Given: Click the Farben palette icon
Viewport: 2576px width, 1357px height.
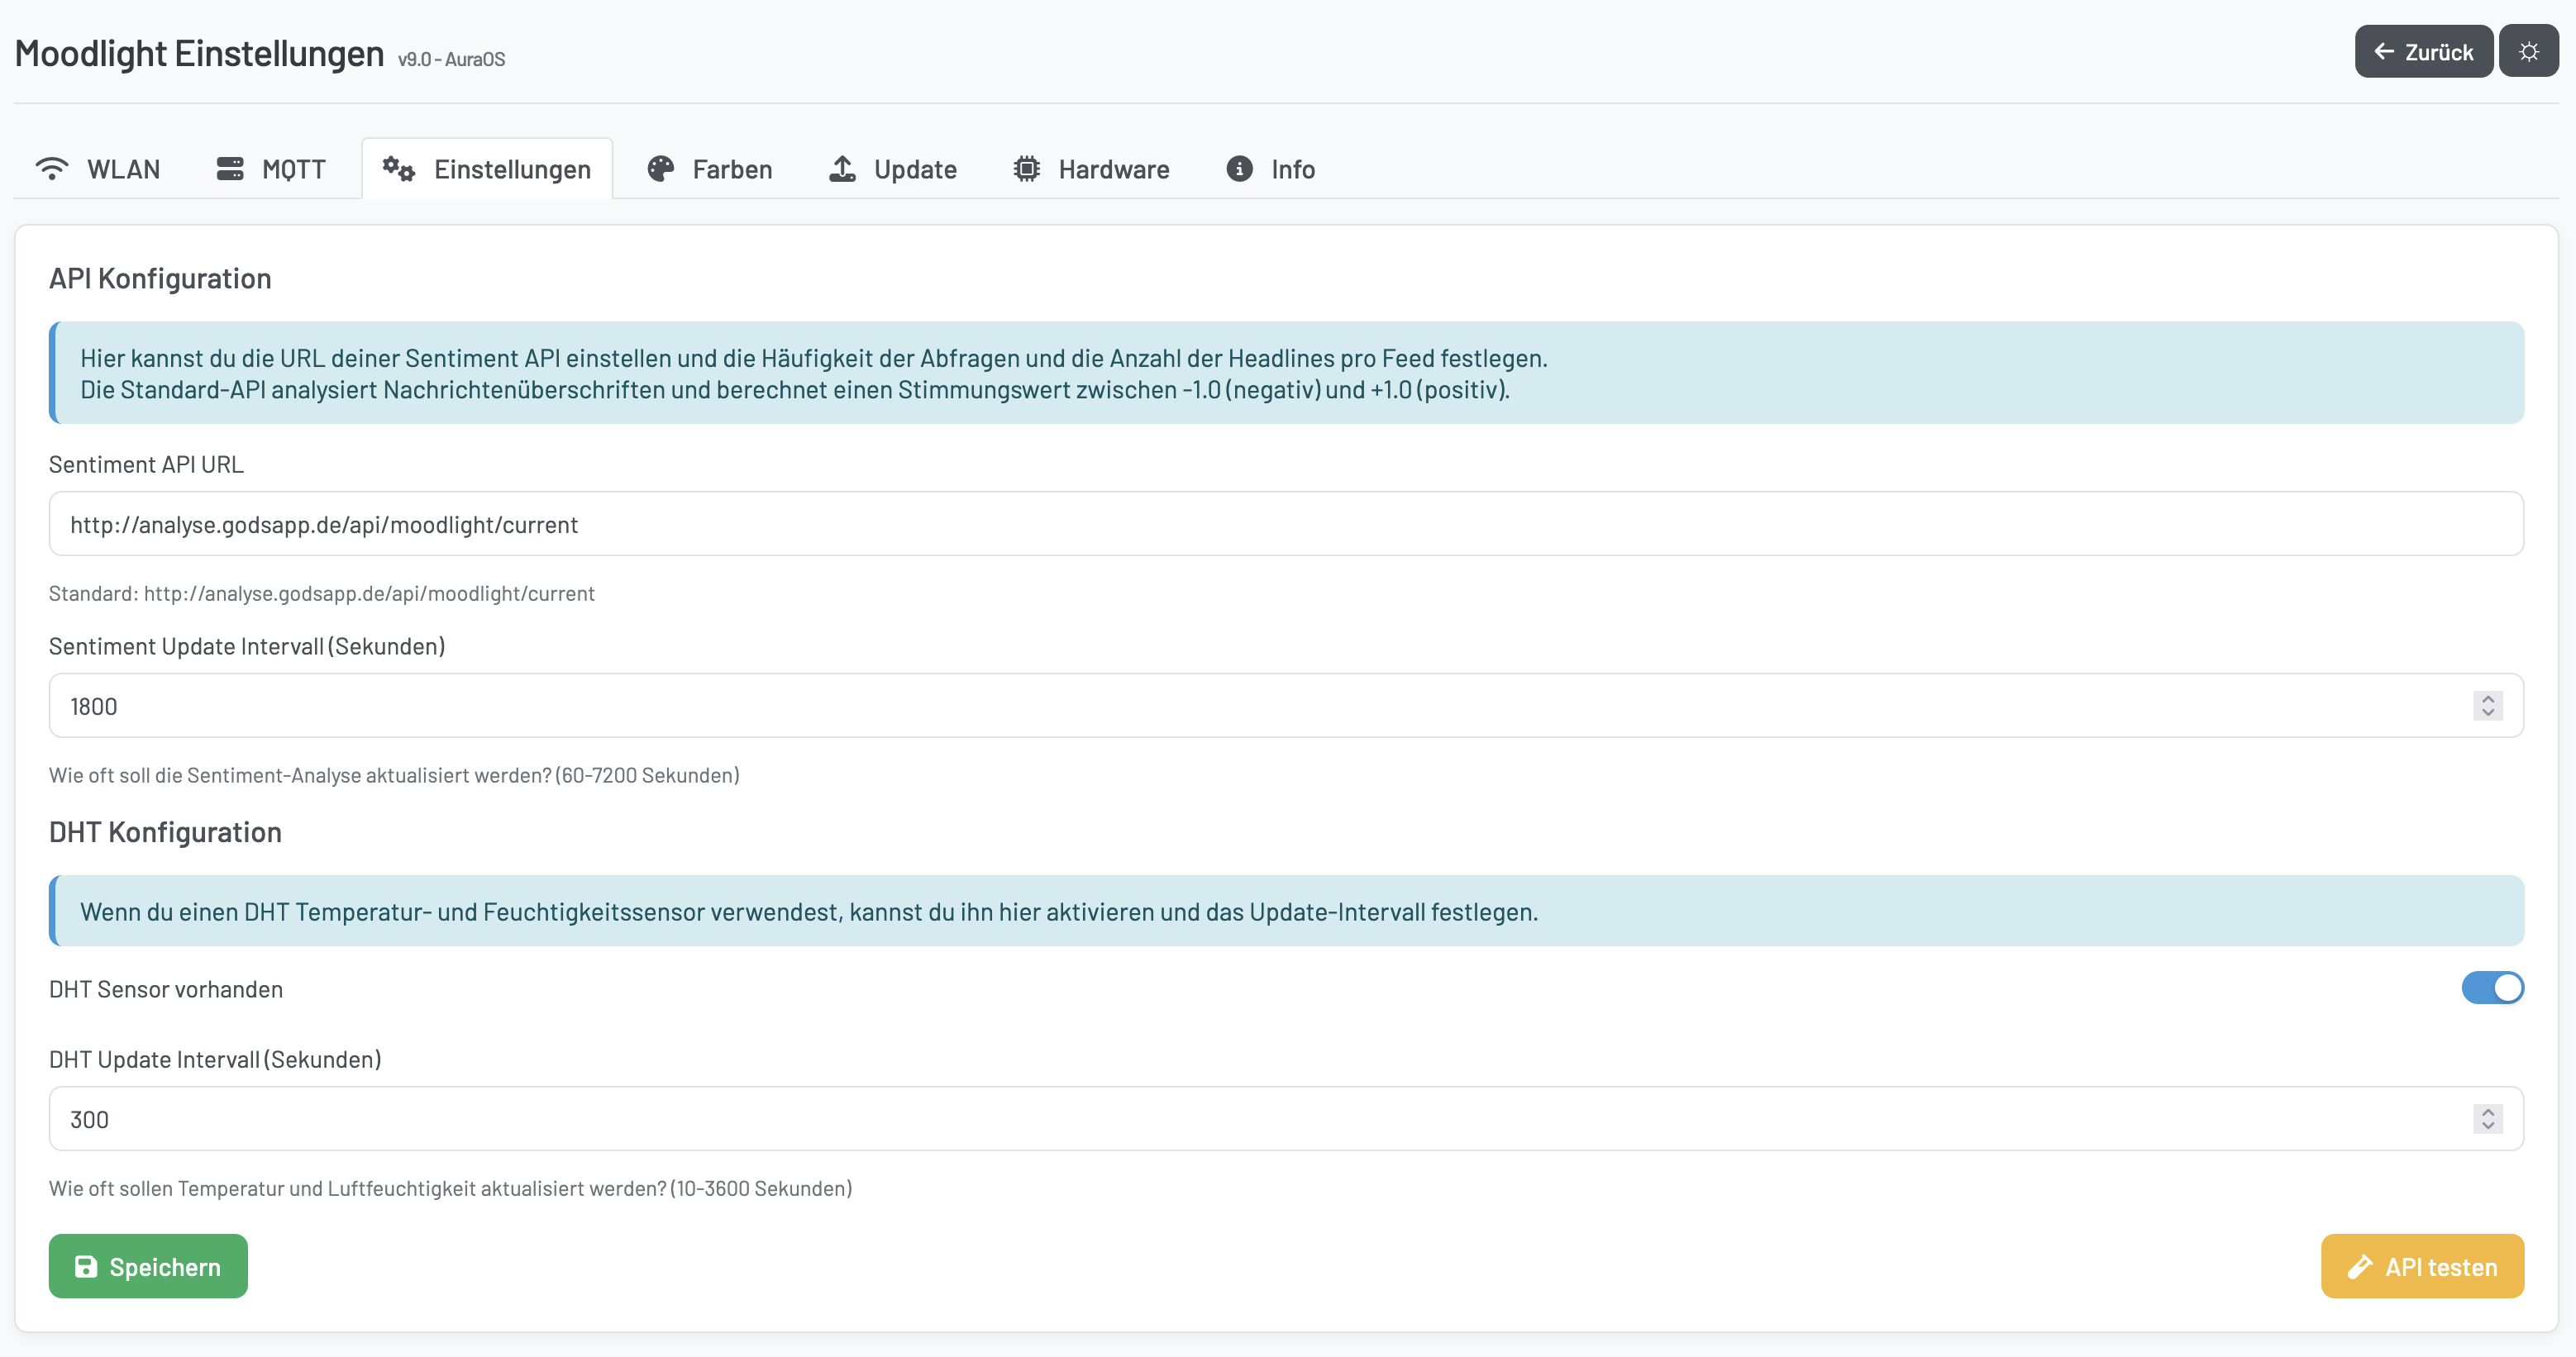Looking at the screenshot, I should click(x=661, y=169).
